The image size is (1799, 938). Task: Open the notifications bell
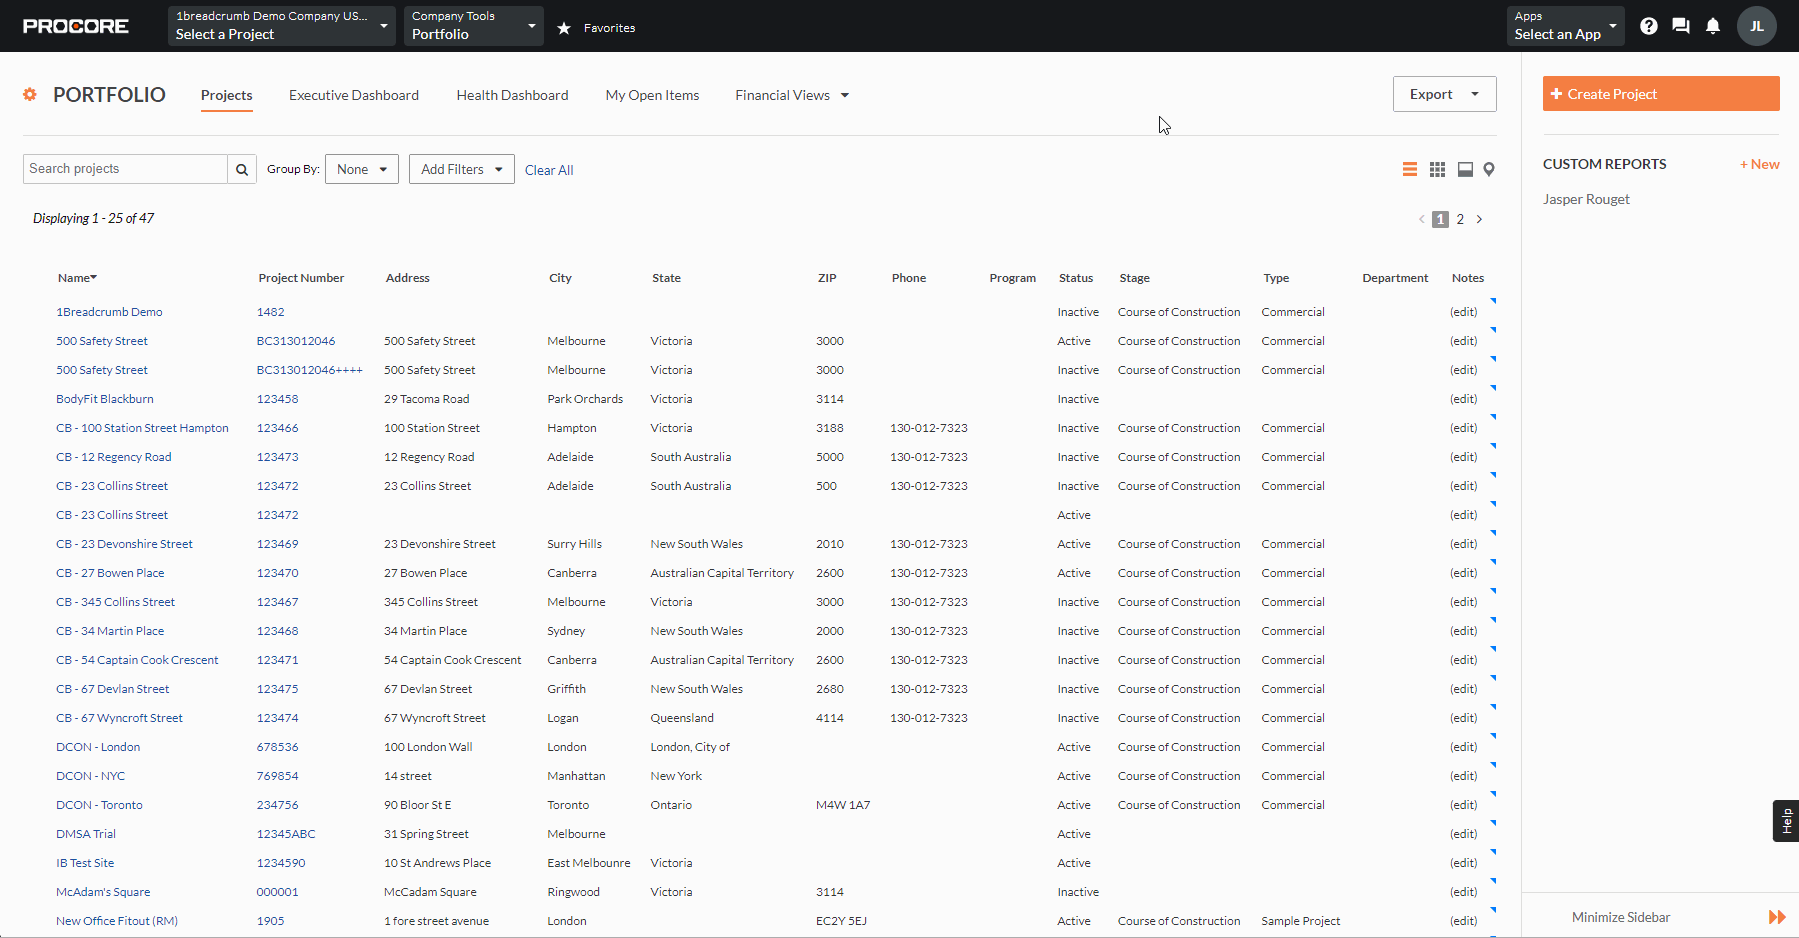(x=1713, y=25)
